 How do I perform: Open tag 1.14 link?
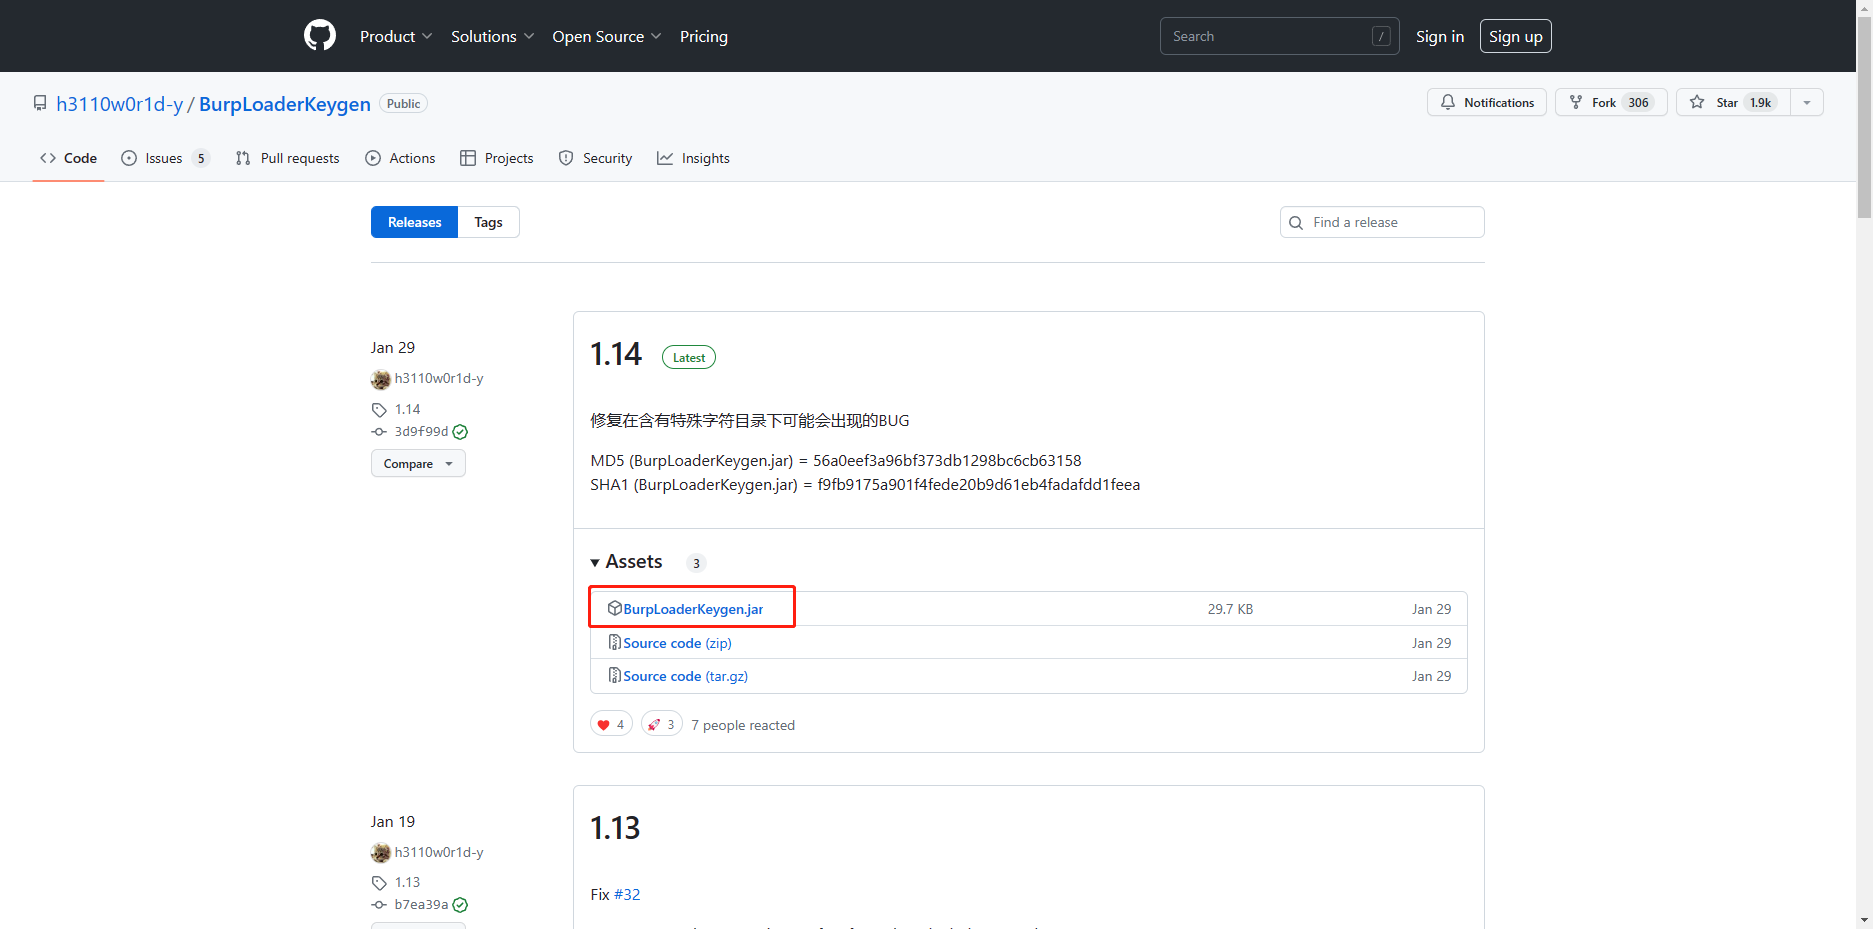point(407,409)
